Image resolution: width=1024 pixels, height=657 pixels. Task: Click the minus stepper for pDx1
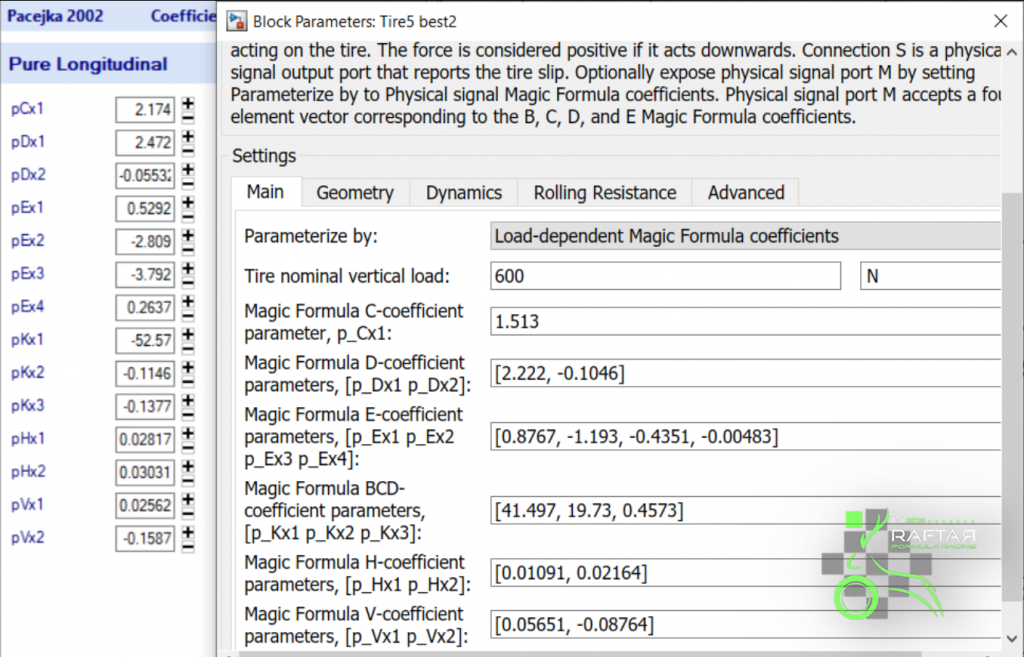tap(188, 148)
